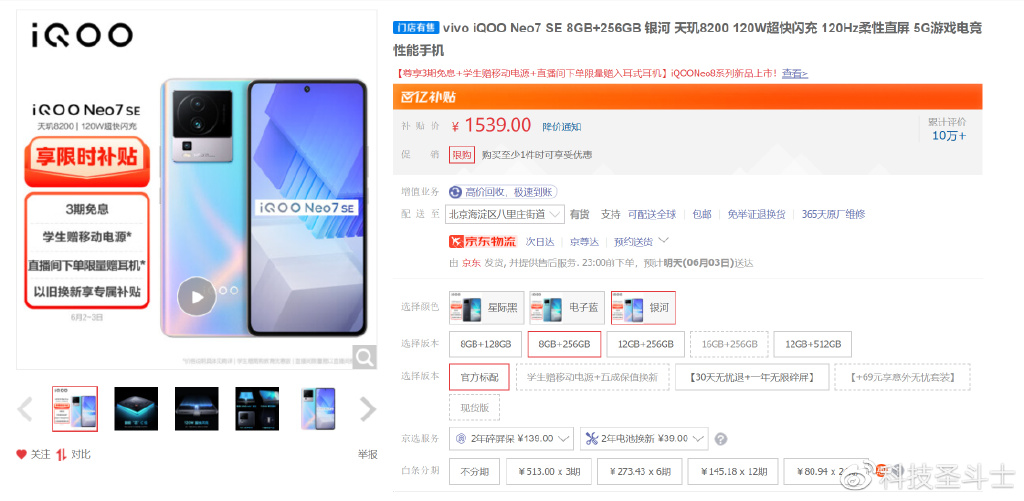Choose ¥513.00 x 3期 installment
Screen dimensions: 1024x501
[549, 471]
